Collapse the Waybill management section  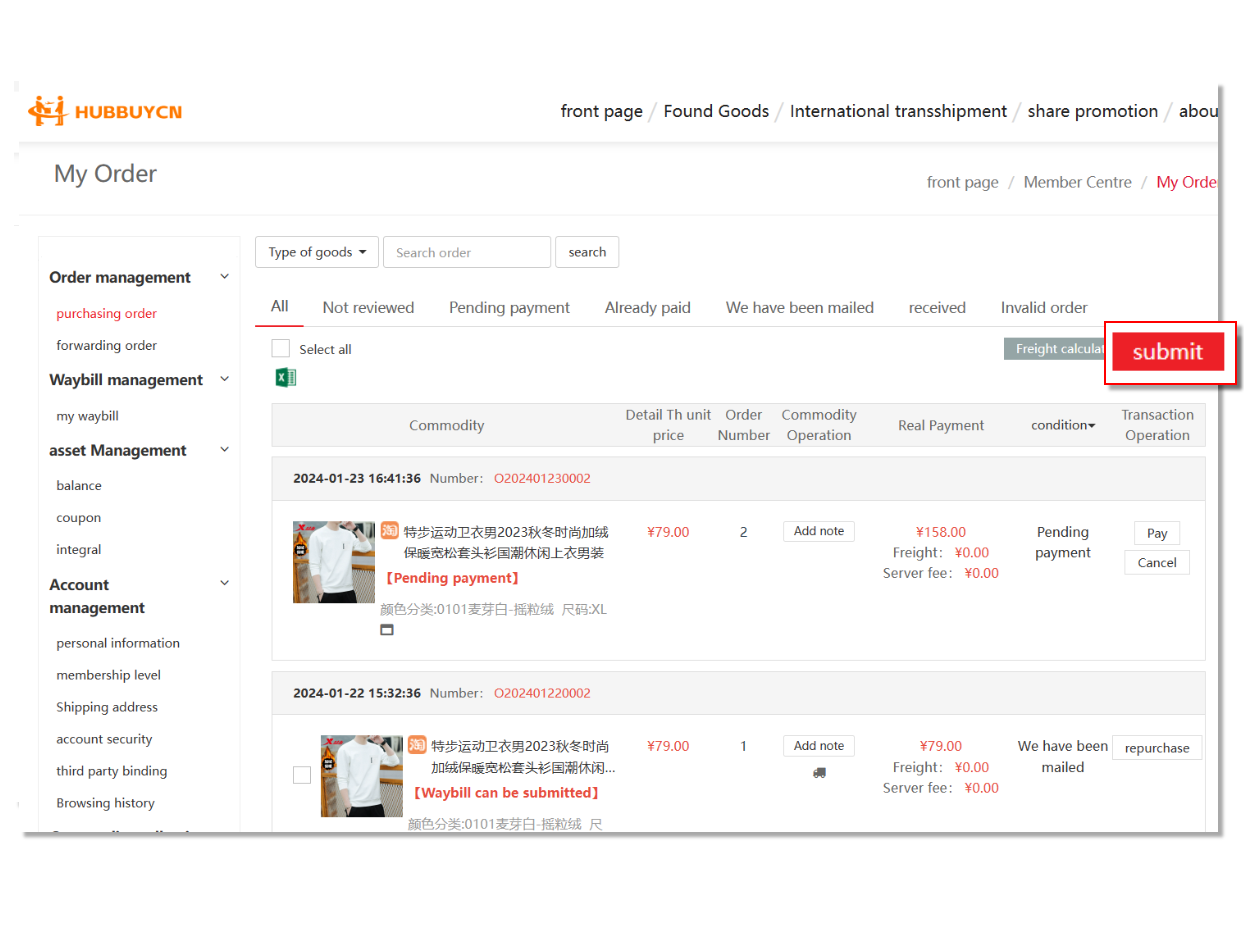click(x=224, y=379)
